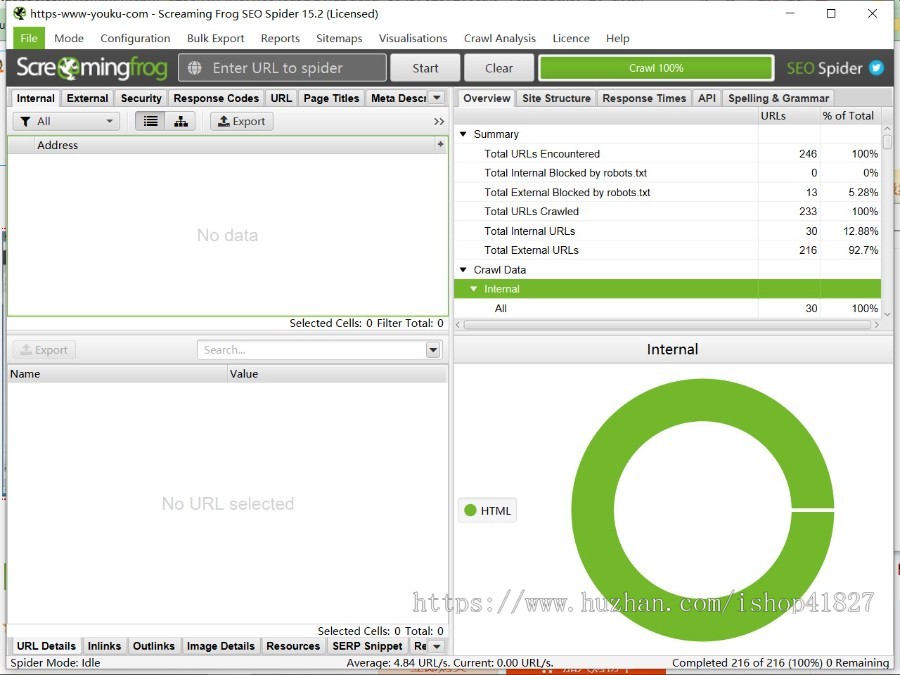Click the HTML legend green dot
This screenshot has width=900, height=675.
(470, 510)
